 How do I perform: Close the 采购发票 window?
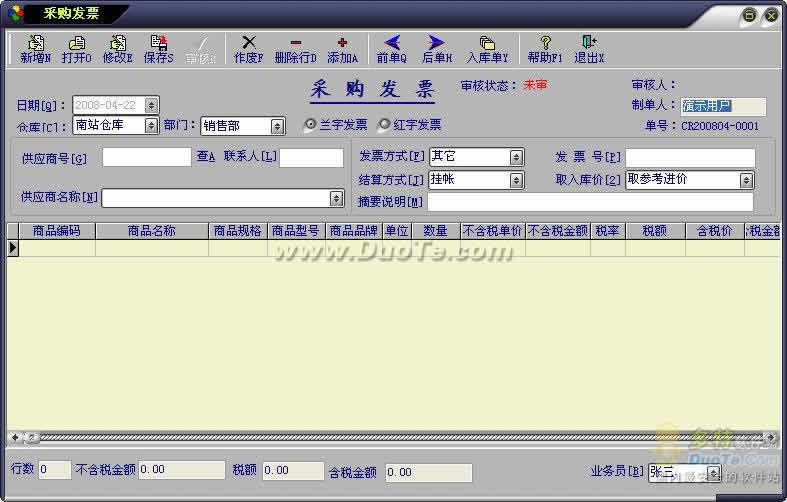pyautogui.click(x=771, y=16)
